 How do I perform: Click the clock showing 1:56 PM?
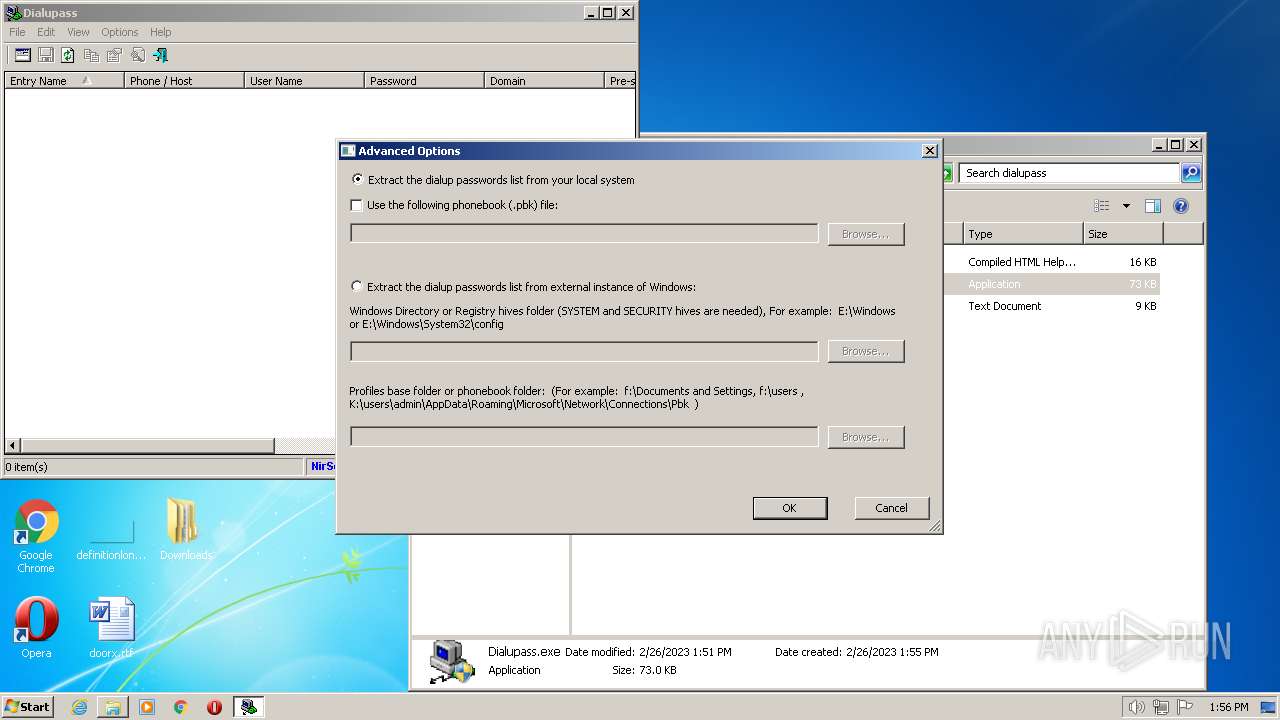click(1228, 707)
